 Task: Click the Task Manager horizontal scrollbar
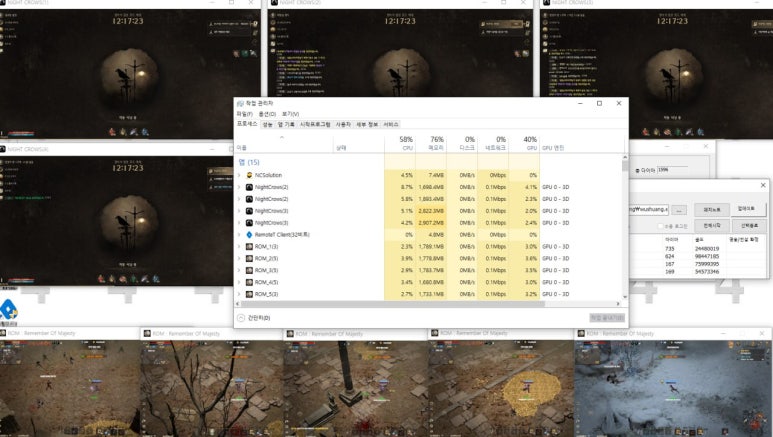click(x=427, y=304)
